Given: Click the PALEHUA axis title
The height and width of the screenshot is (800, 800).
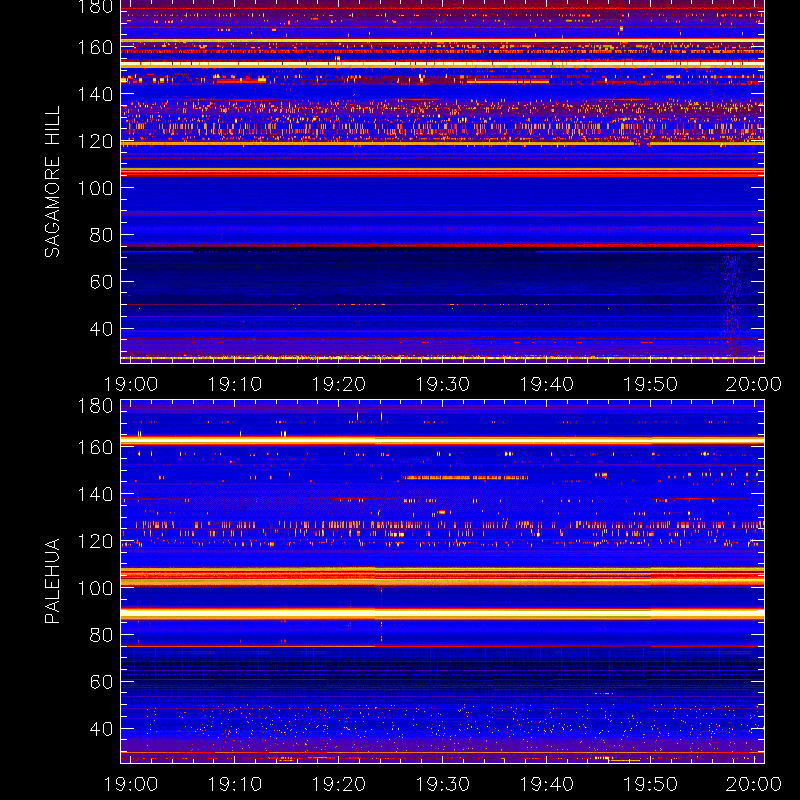Looking at the screenshot, I should (x=53, y=581).
